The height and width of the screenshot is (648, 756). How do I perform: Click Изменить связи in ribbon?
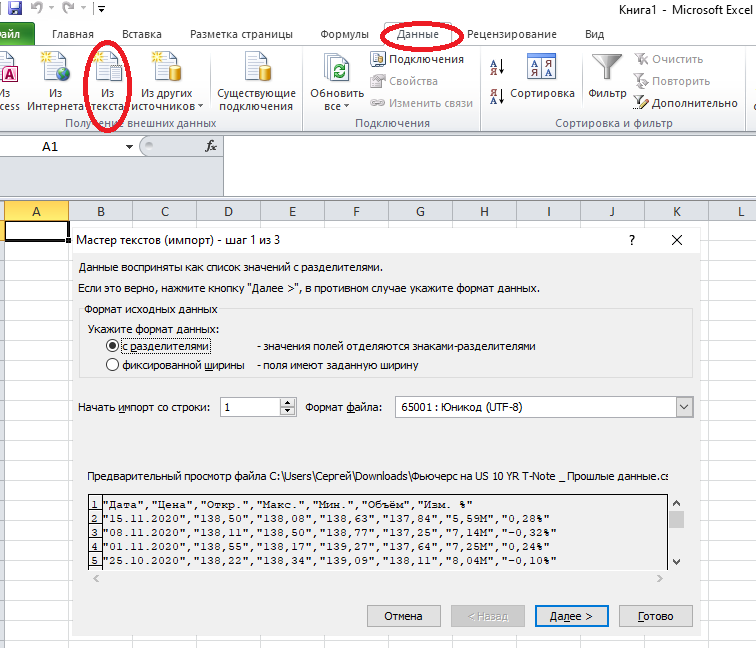click(421, 103)
